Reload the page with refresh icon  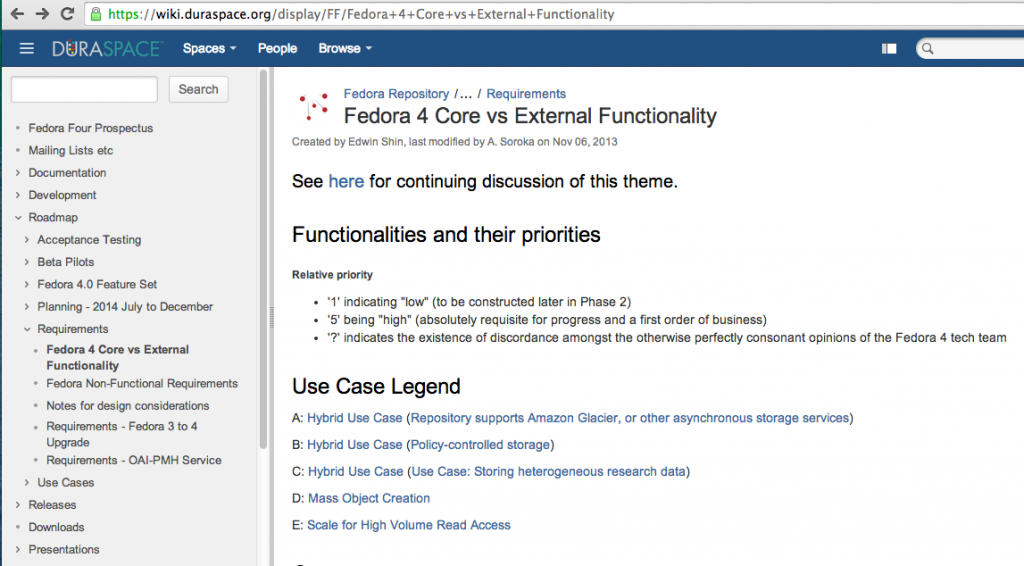(x=67, y=14)
